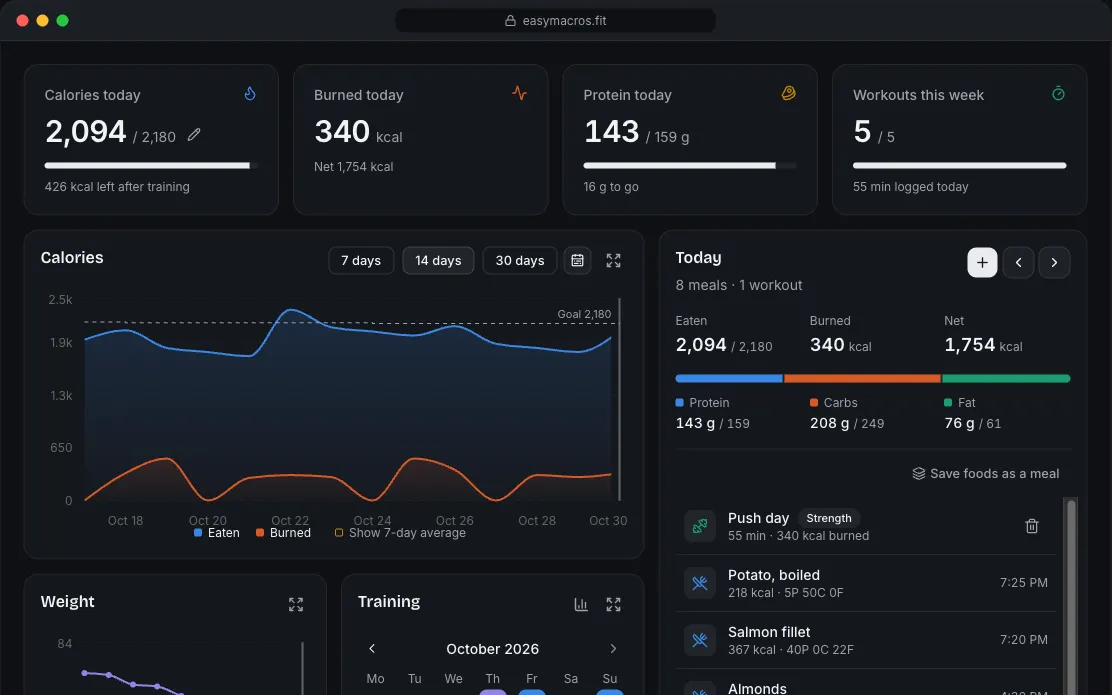Image resolution: width=1112 pixels, height=695 pixels.
Task: Open the Salmon fillet food entry
Action: [865, 640]
